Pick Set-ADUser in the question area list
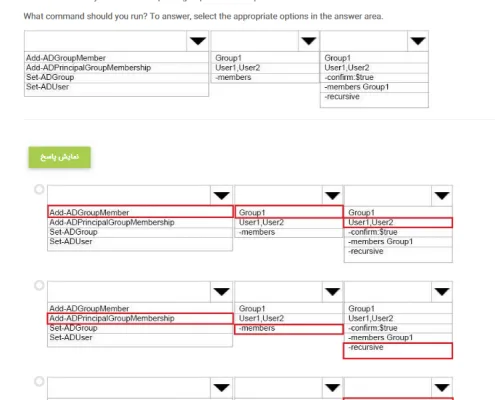 coord(47,87)
